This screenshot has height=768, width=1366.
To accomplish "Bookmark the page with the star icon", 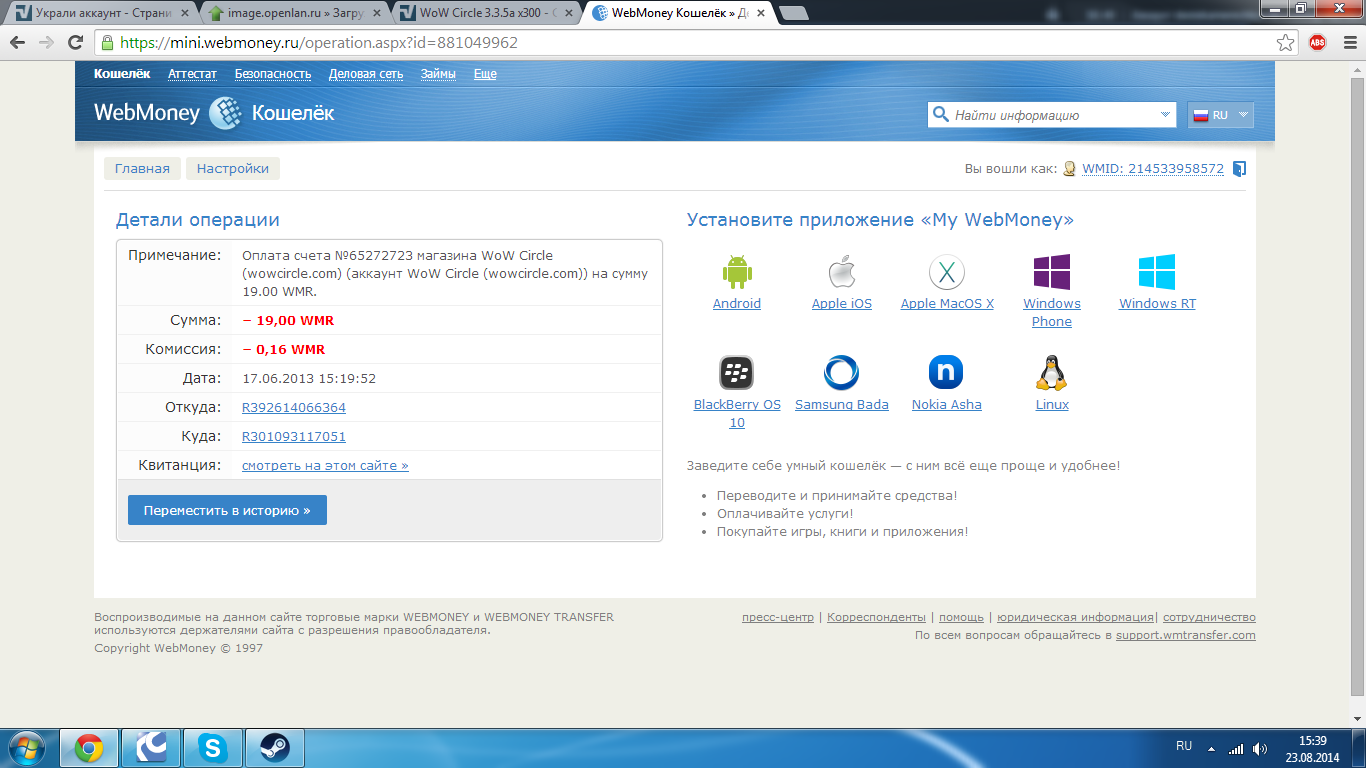I will [1286, 43].
